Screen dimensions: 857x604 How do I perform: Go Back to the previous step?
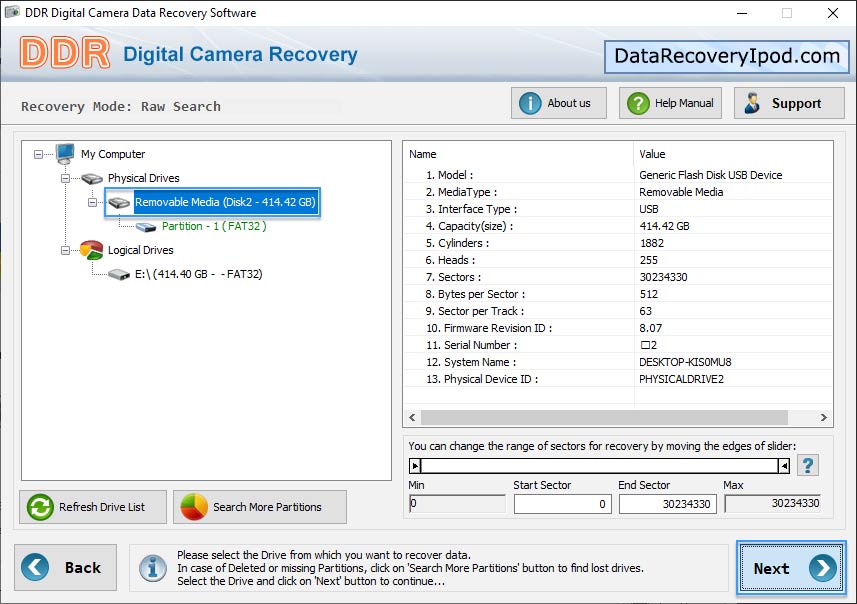tap(66, 567)
